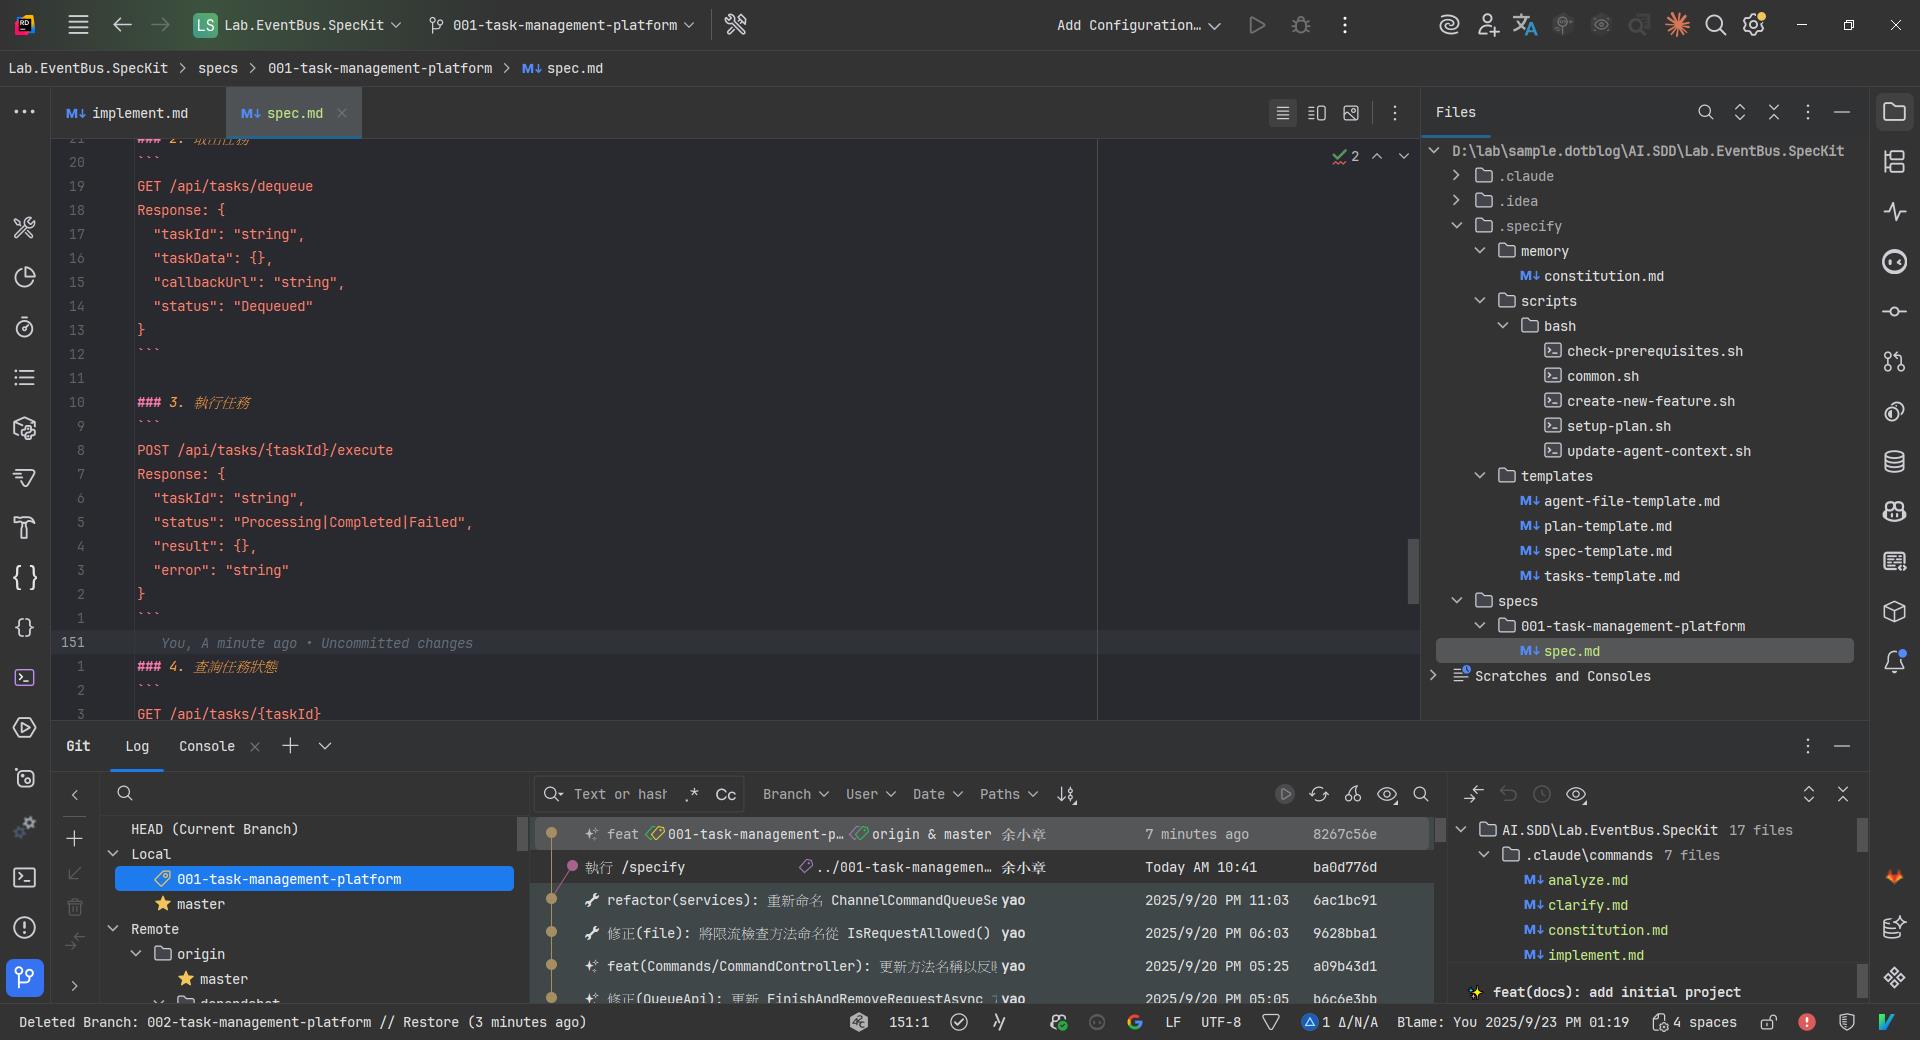Screen dimensions: 1920x1040
Task: Expand Scratches and Consoles
Action: 1433,676
